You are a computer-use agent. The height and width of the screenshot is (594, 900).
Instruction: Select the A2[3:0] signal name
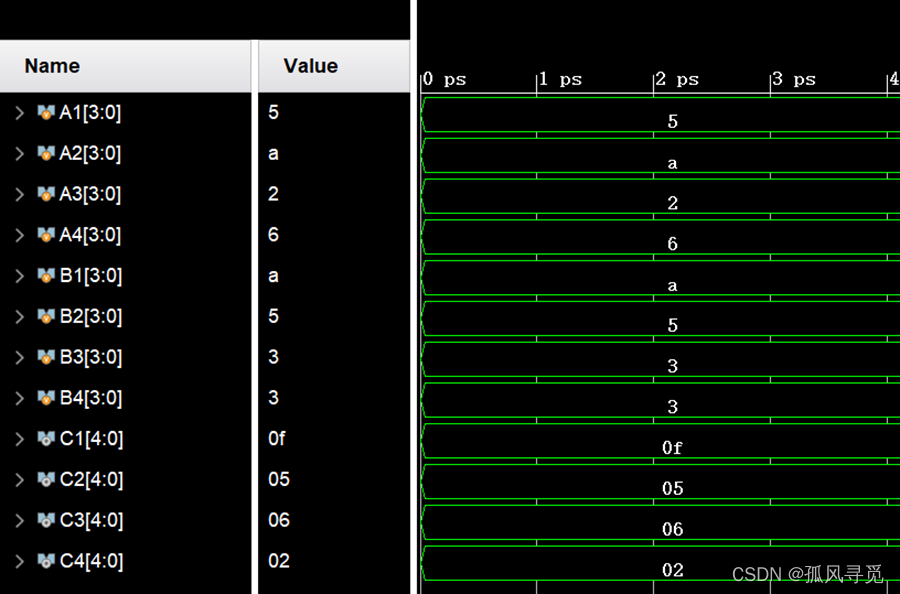click(90, 154)
